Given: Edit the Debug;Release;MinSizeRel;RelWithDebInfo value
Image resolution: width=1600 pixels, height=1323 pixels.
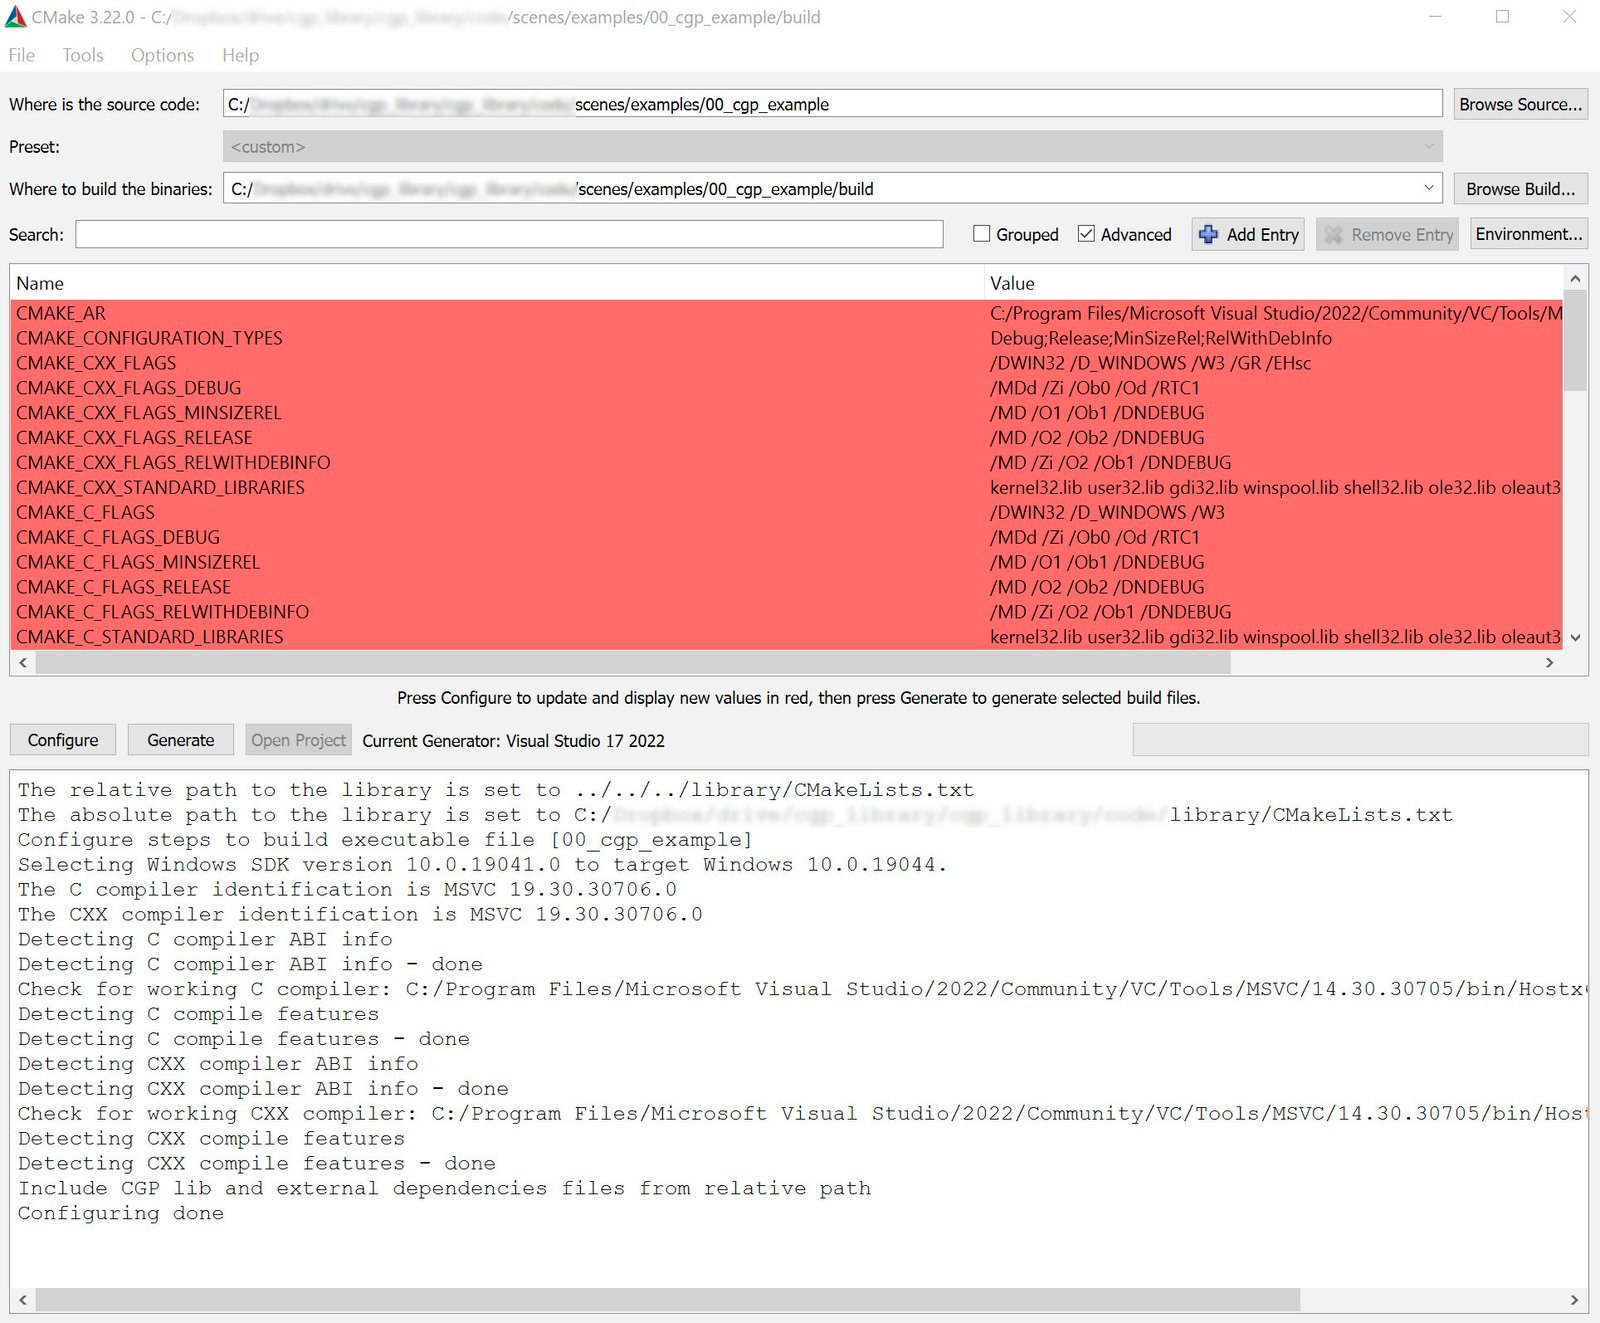Looking at the screenshot, I should (x=1160, y=338).
